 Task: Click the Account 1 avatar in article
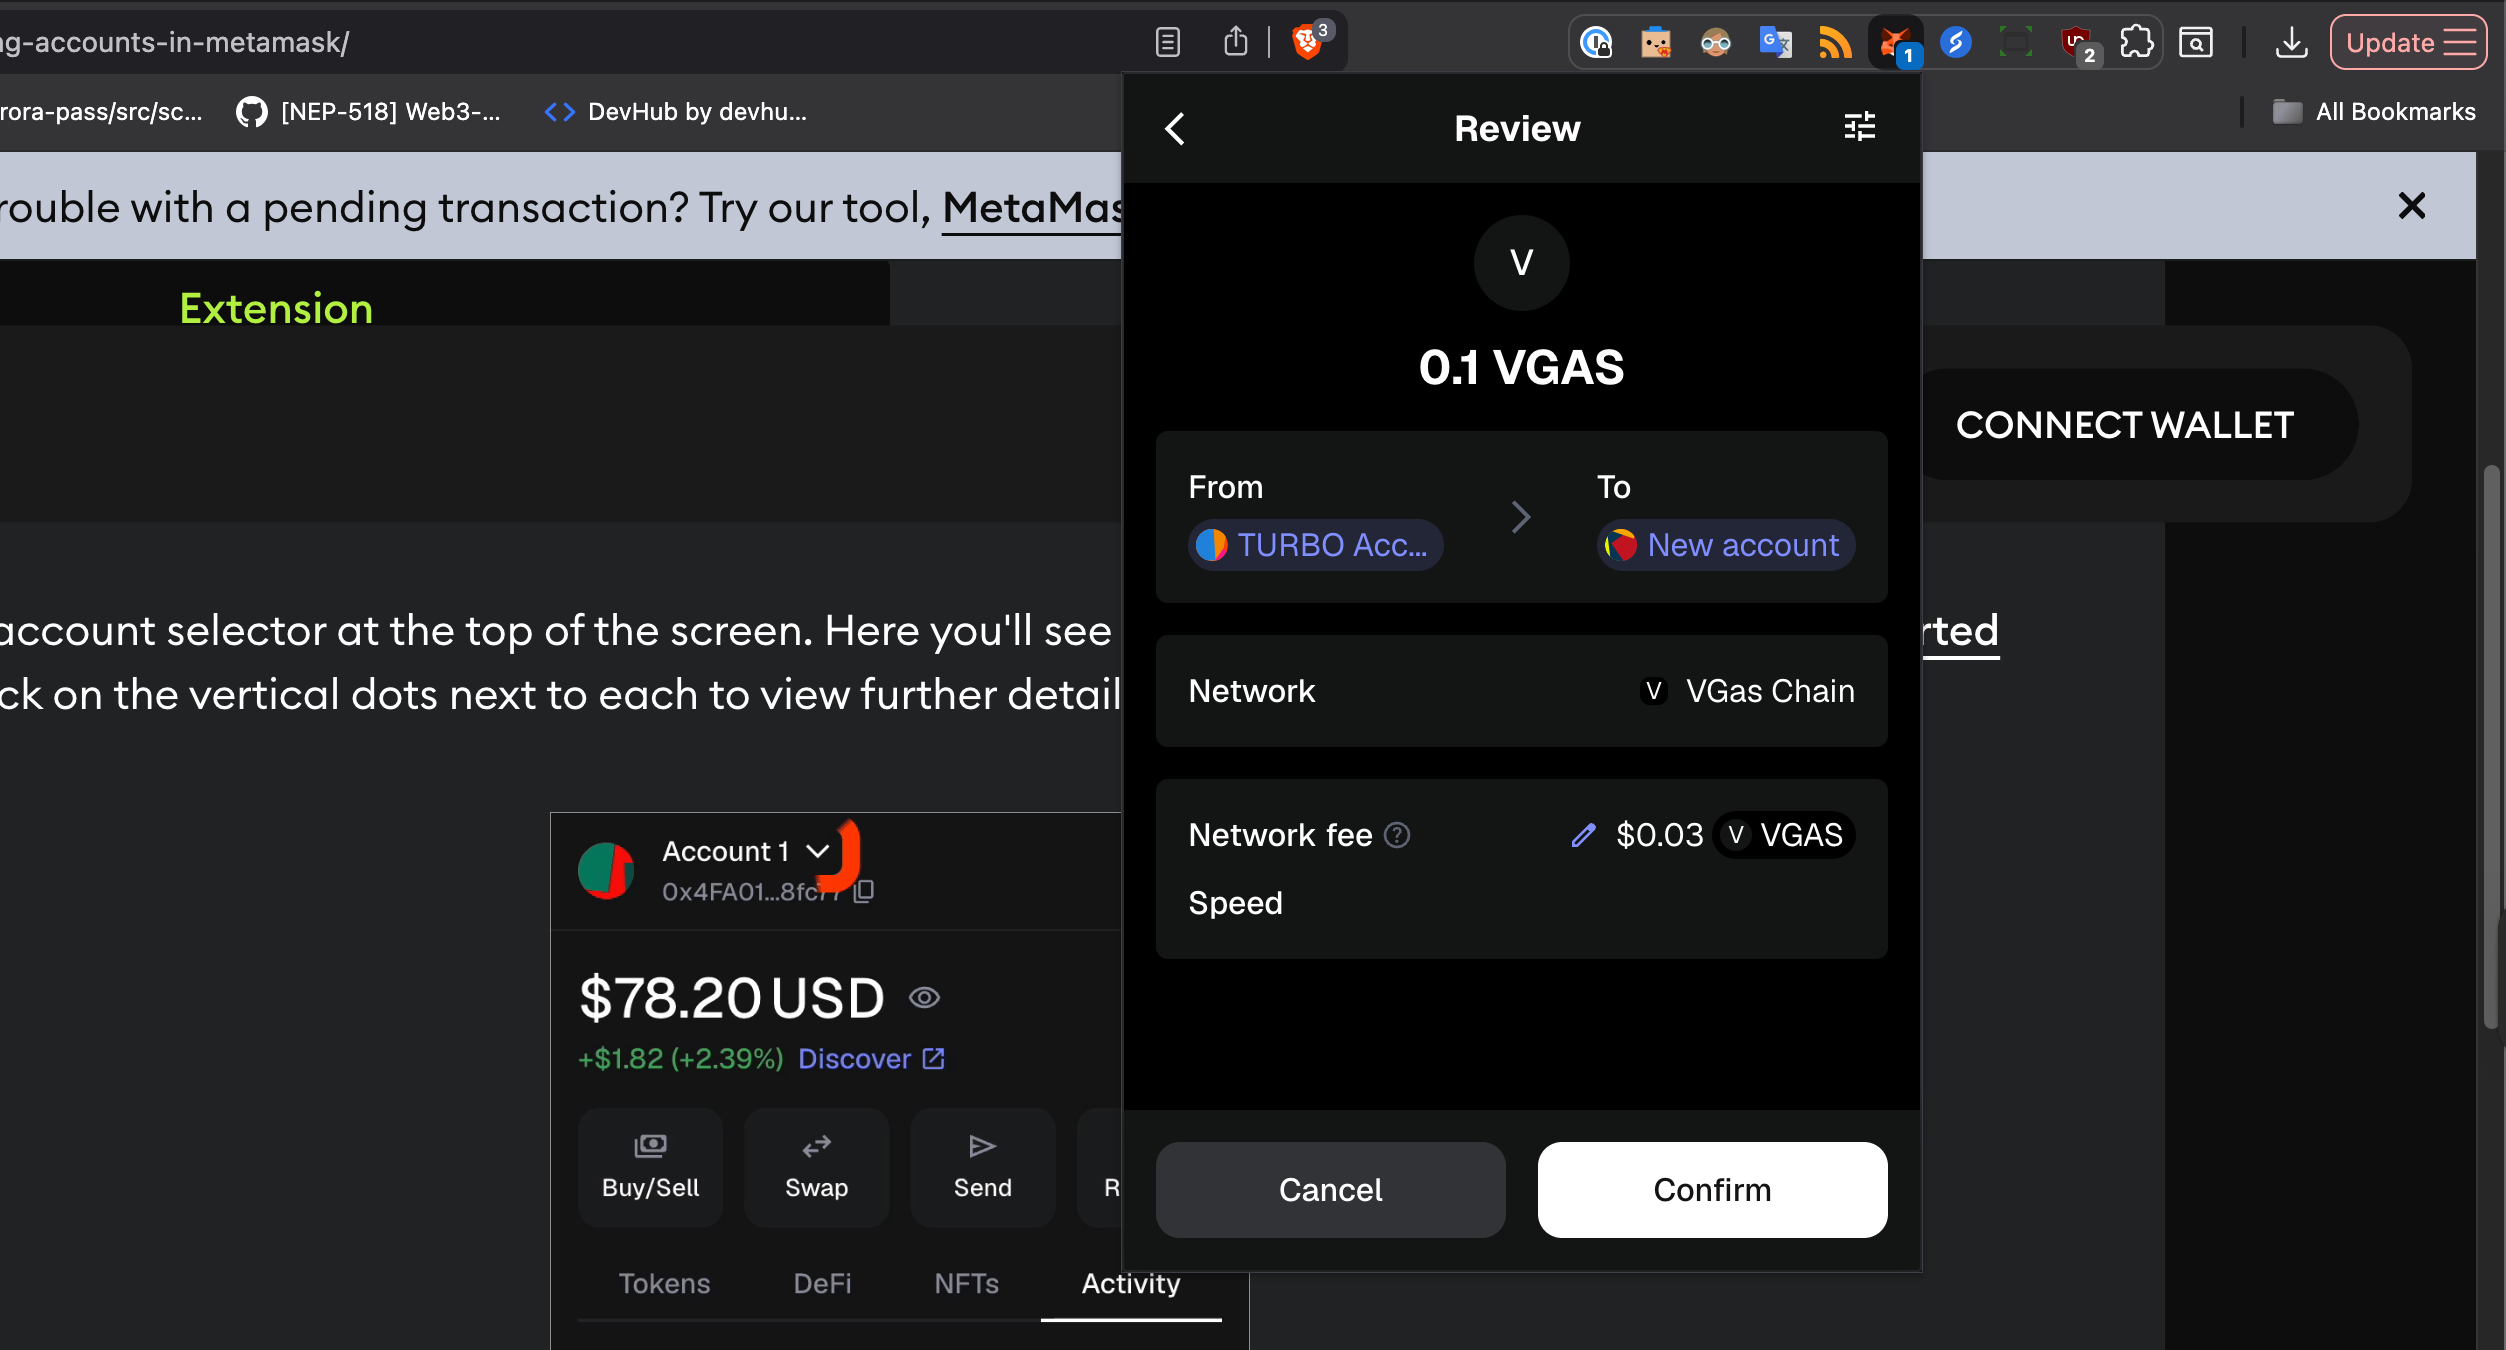pyautogui.click(x=606, y=870)
